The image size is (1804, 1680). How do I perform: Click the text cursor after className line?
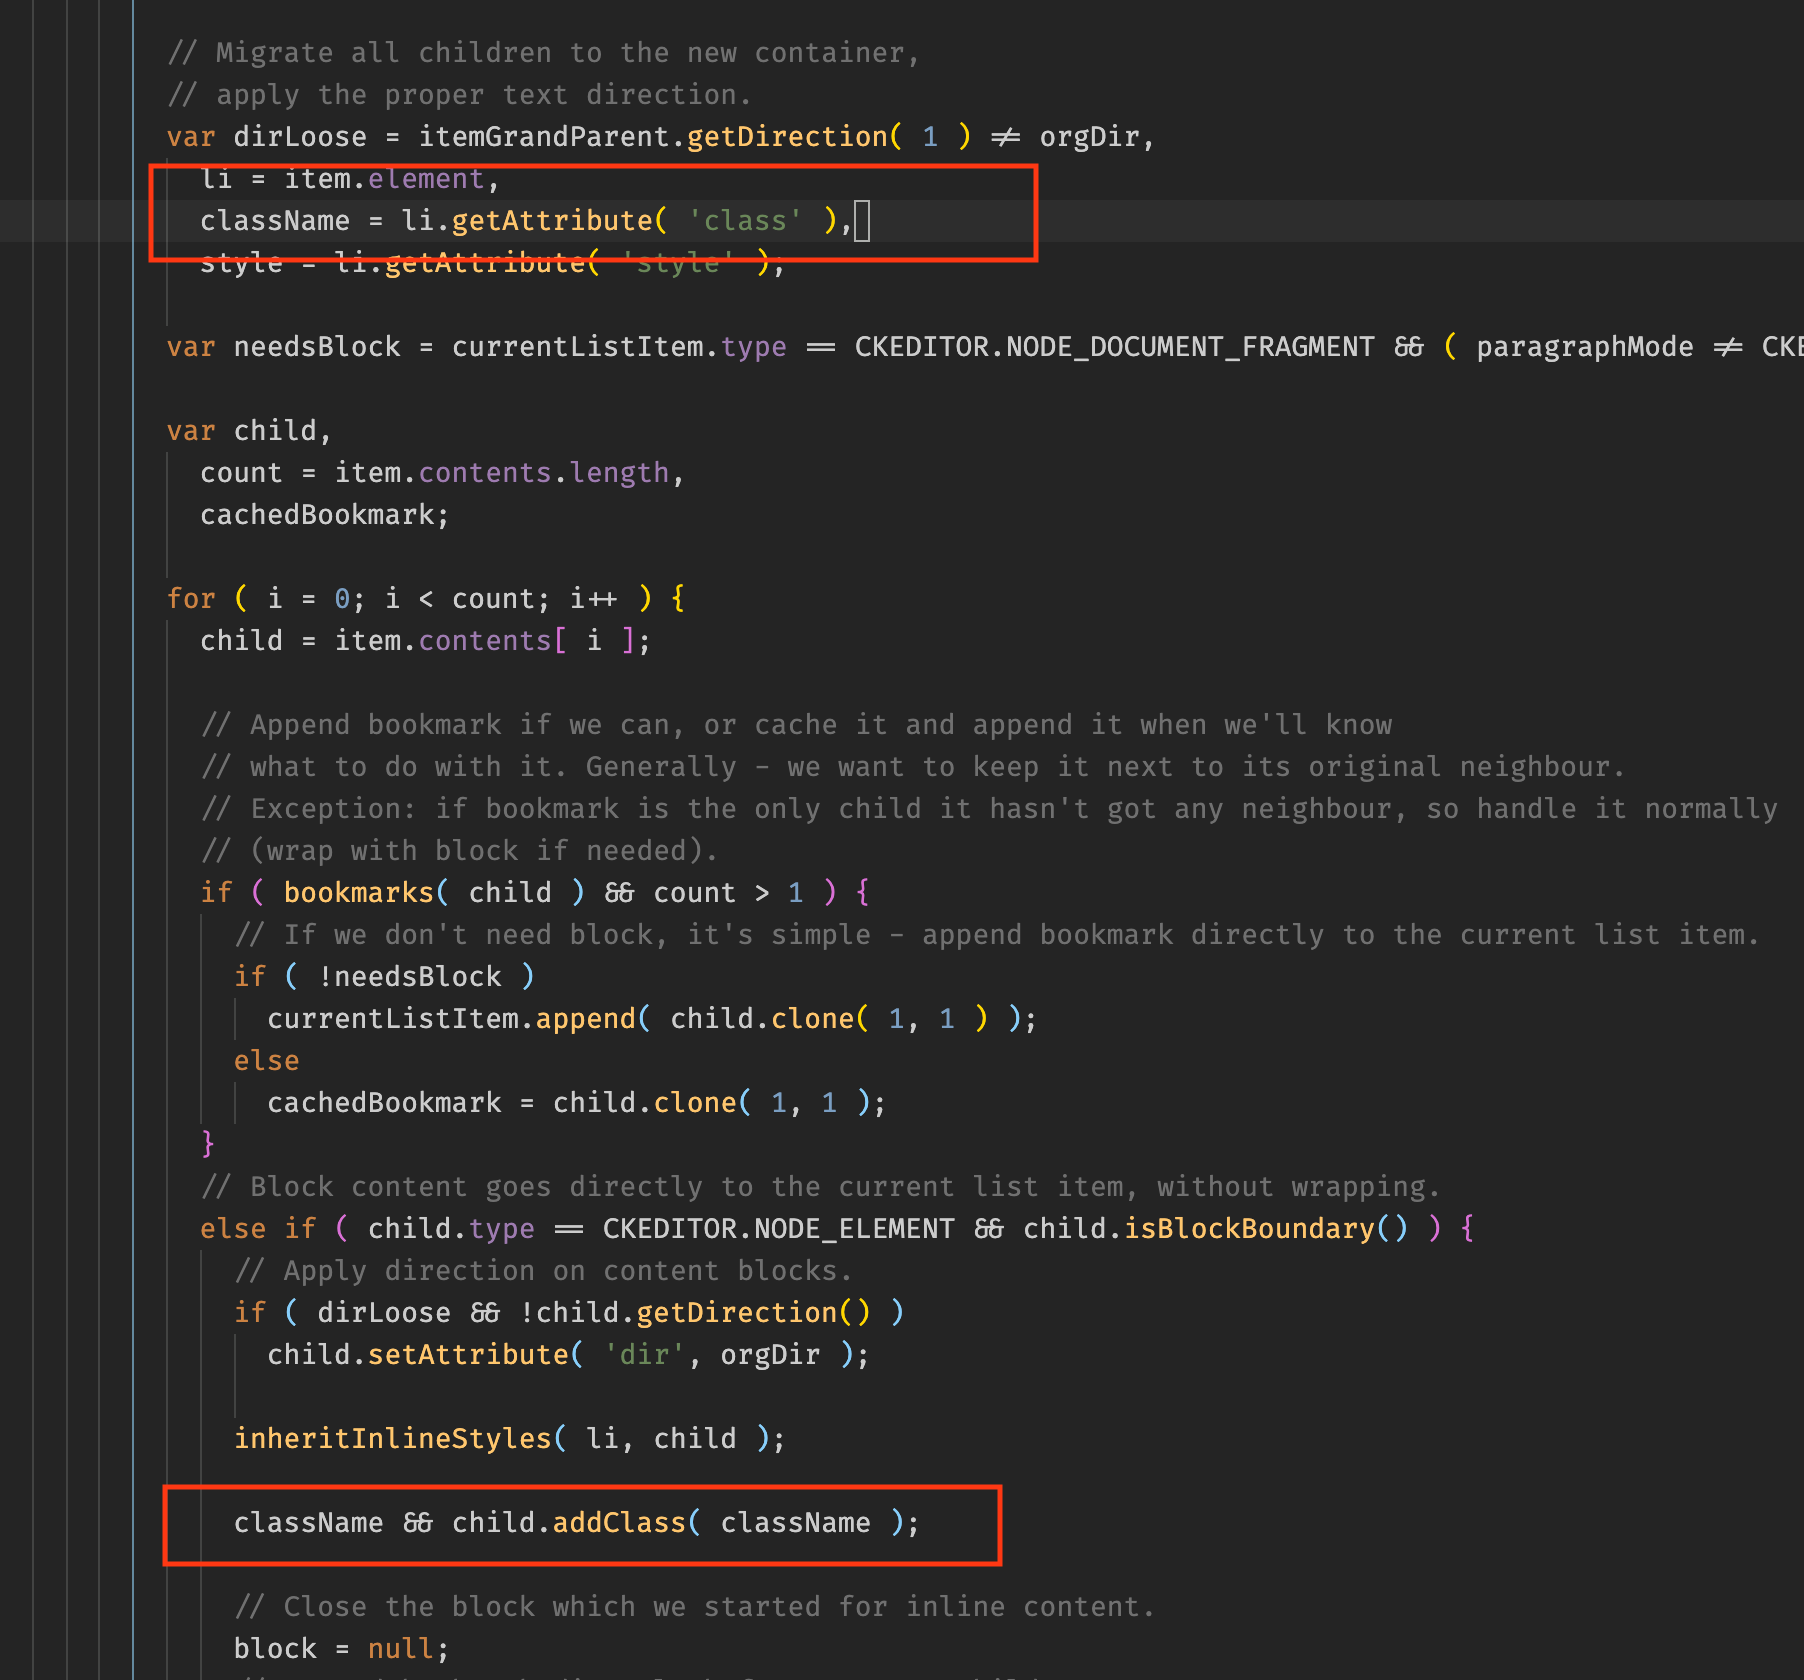point(864,220)
